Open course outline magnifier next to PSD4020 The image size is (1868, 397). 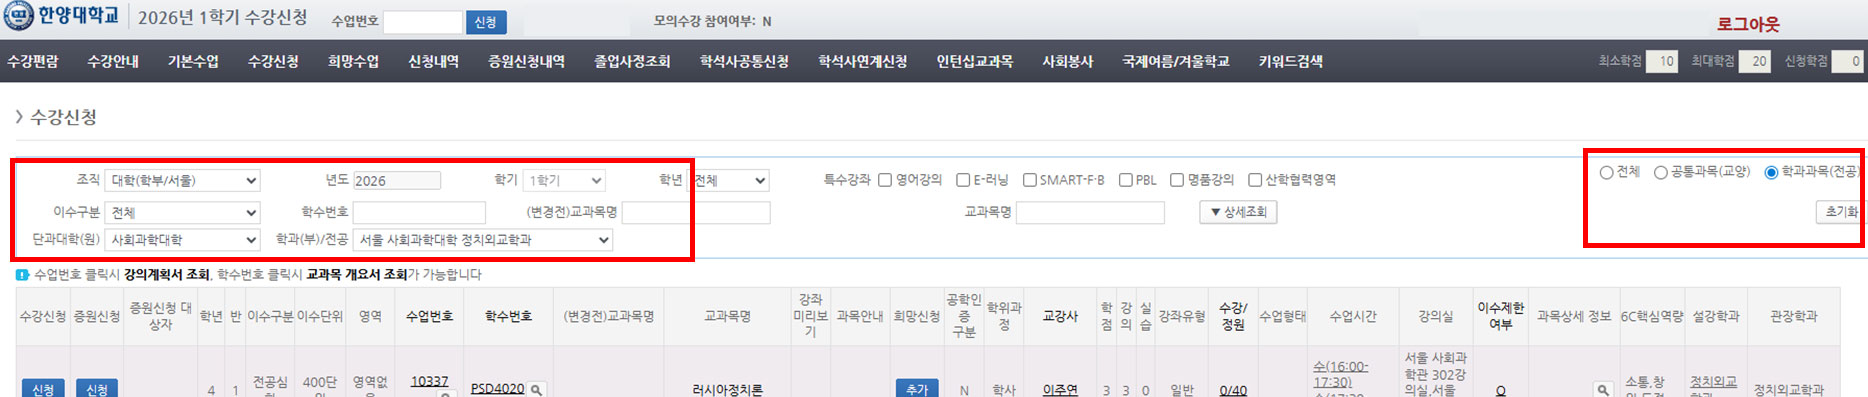pos(537,390)
